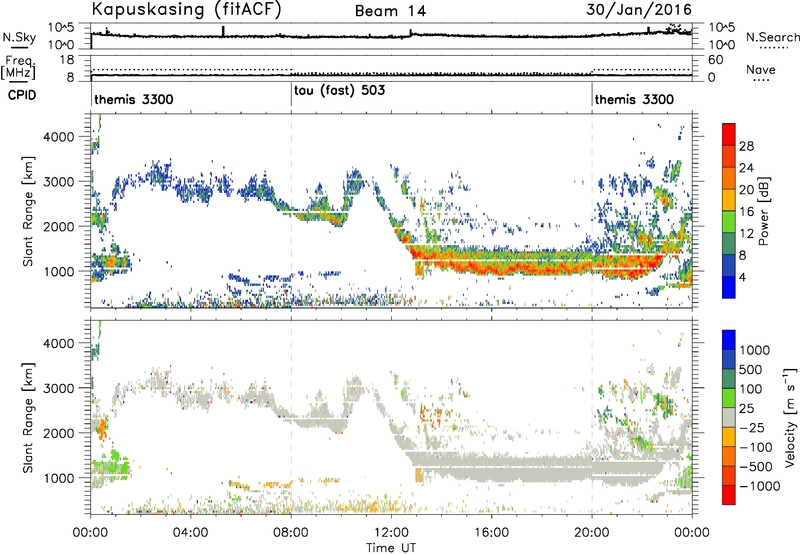
Task: Click the '1000' tick on Velocity scale
Action: click(x=755, y=350)
